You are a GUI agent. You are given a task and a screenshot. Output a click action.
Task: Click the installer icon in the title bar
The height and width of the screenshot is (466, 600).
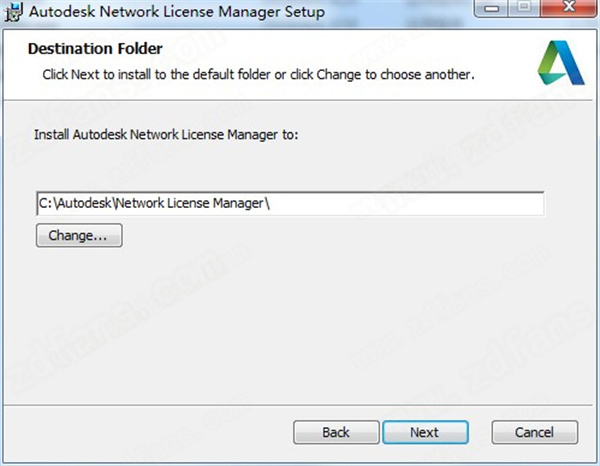pyautogui.click(x=13, y=13)
